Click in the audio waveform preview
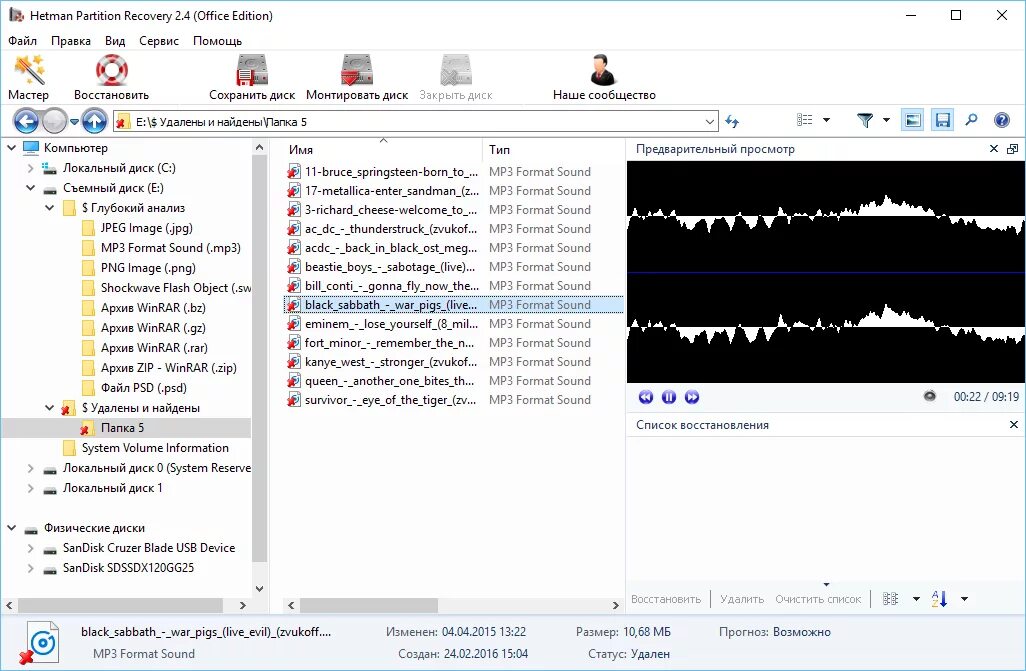Viewport: 1026px width, 671px height. point(826,272)
